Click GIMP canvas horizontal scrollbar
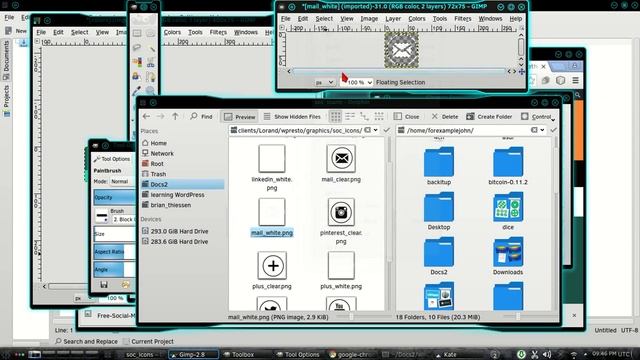The width and height of the screenshot is (640, 360). click(x=398, y=71)
